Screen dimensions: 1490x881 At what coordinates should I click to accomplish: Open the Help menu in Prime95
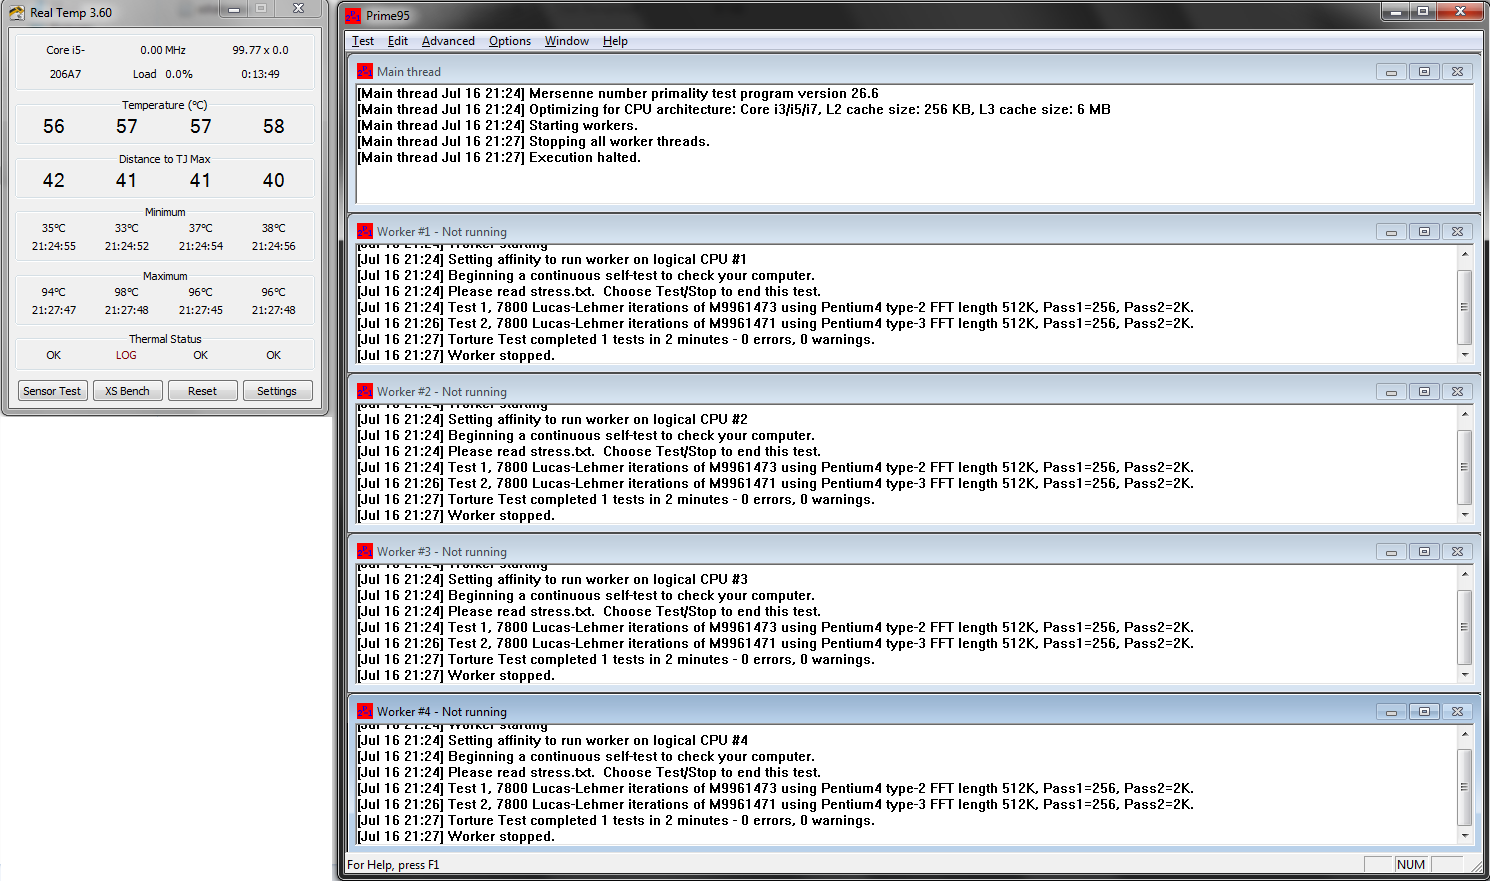[615, 41]
